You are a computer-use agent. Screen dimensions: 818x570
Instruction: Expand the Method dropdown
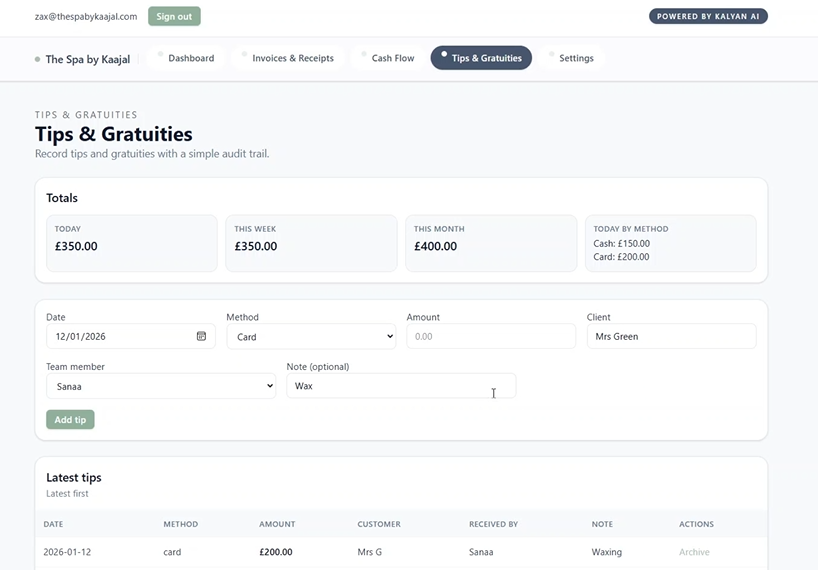[x=310, y=337]
